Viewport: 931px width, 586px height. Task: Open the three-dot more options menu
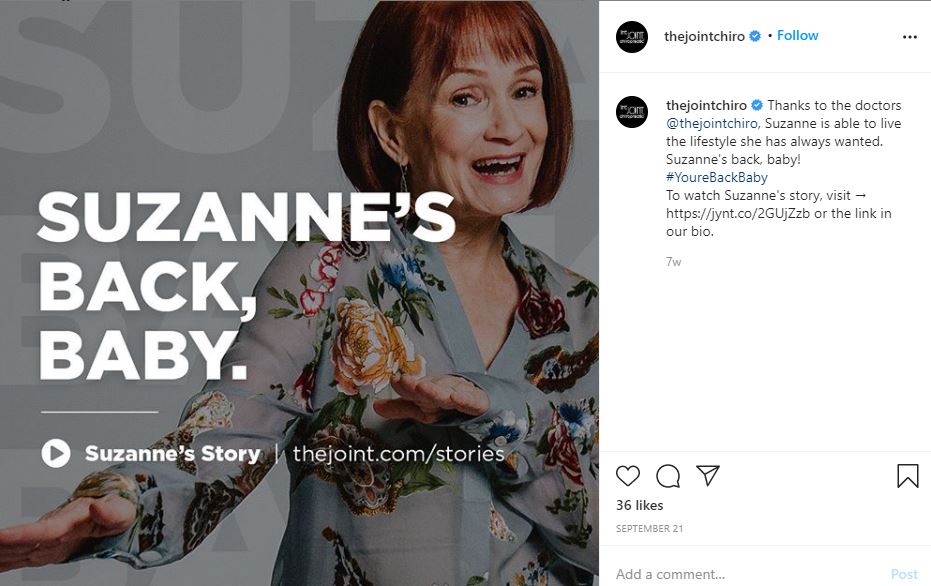[x=909, y=37]
